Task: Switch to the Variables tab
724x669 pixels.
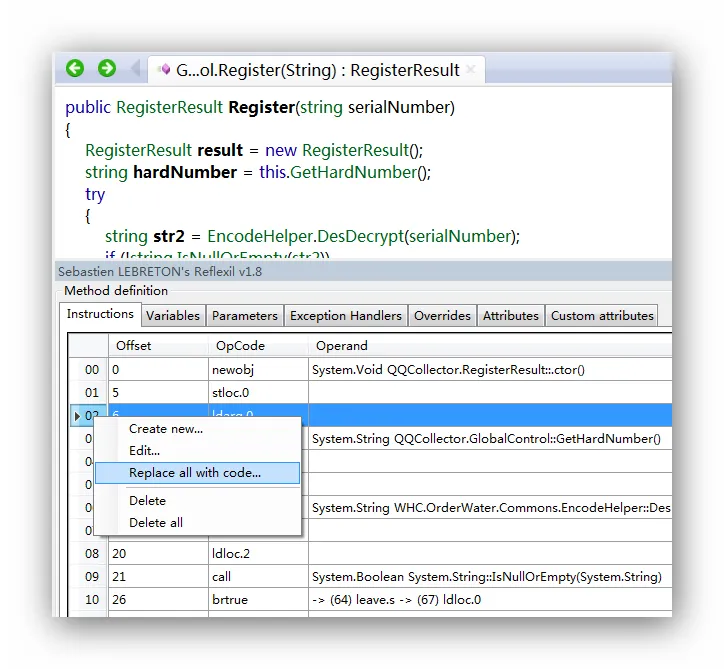Action: 173,315
